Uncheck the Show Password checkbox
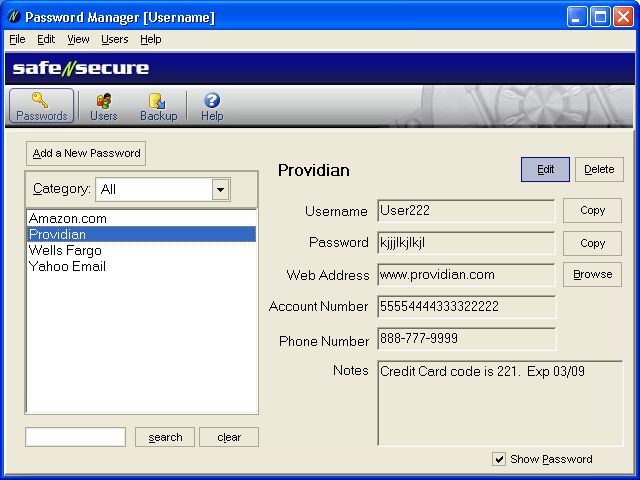Viewport: 640px width, 480px height. 499,459
